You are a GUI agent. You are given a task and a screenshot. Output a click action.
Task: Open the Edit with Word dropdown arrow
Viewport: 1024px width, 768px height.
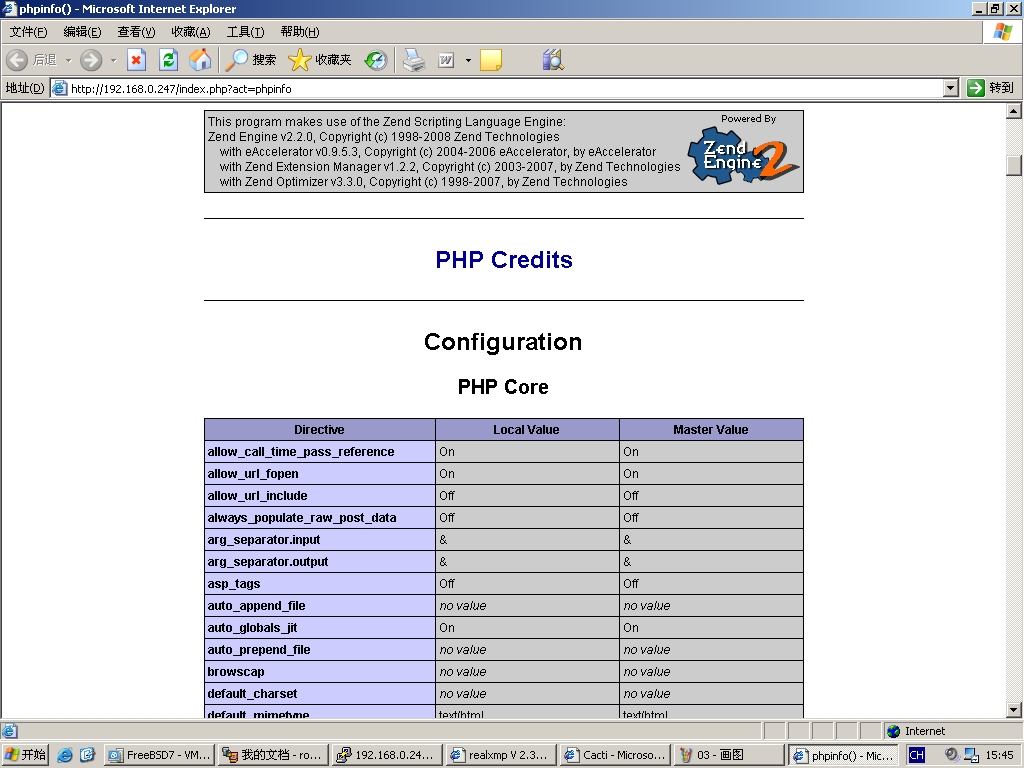click(468, 61)
